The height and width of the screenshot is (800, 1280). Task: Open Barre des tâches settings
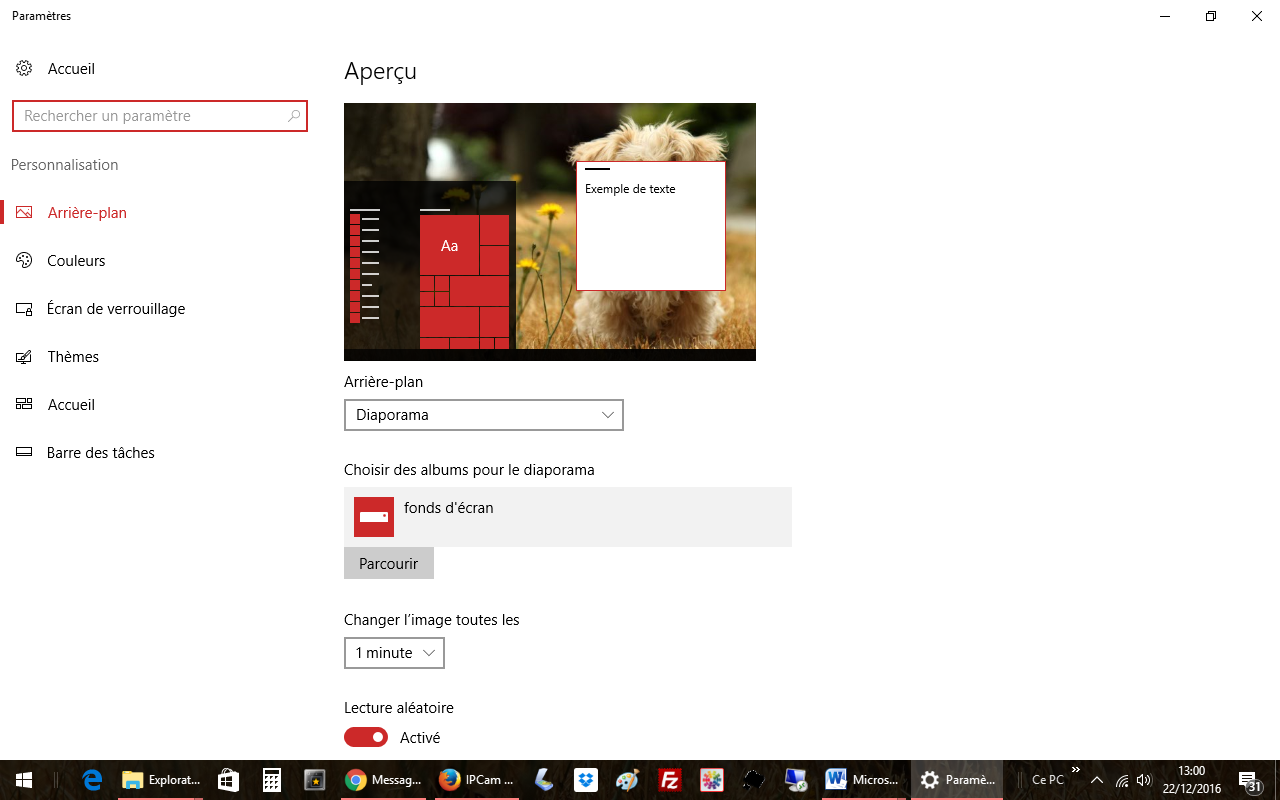point(100,453)
